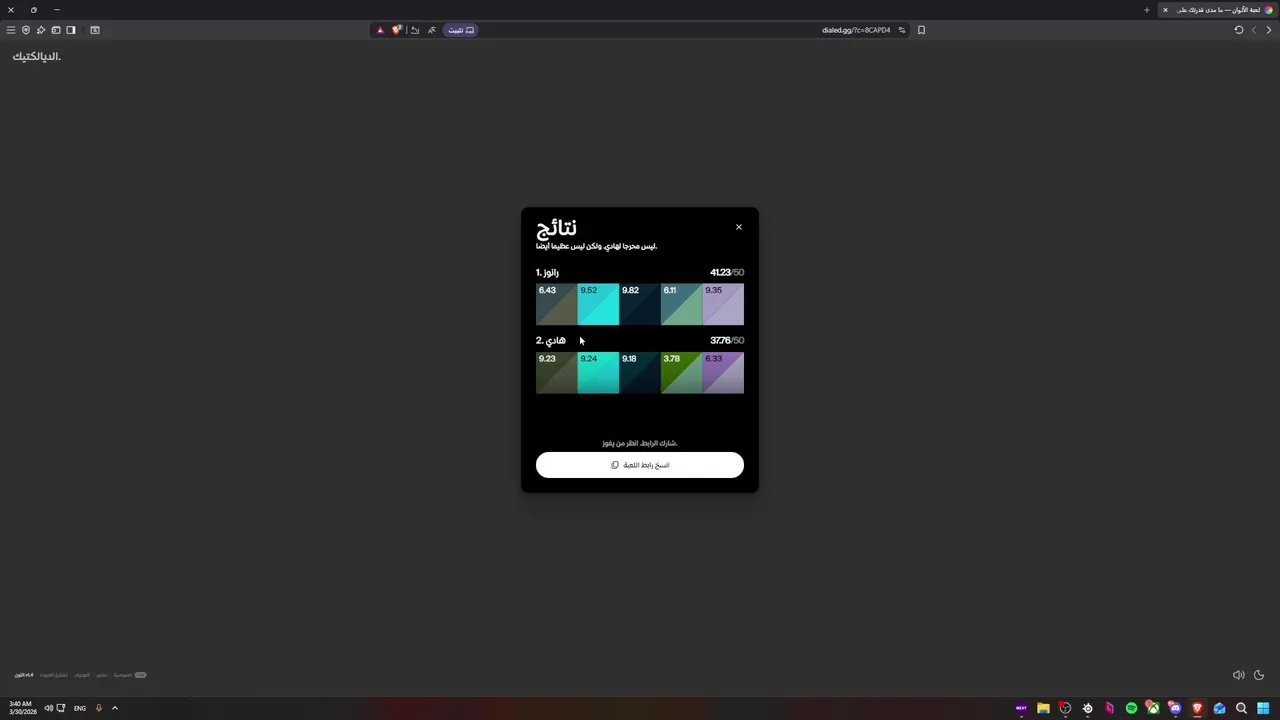Select the 6.43 color swatch in row 1
Image resolution: width=1280 pixels, height=720 pixels.
[556, 304]
